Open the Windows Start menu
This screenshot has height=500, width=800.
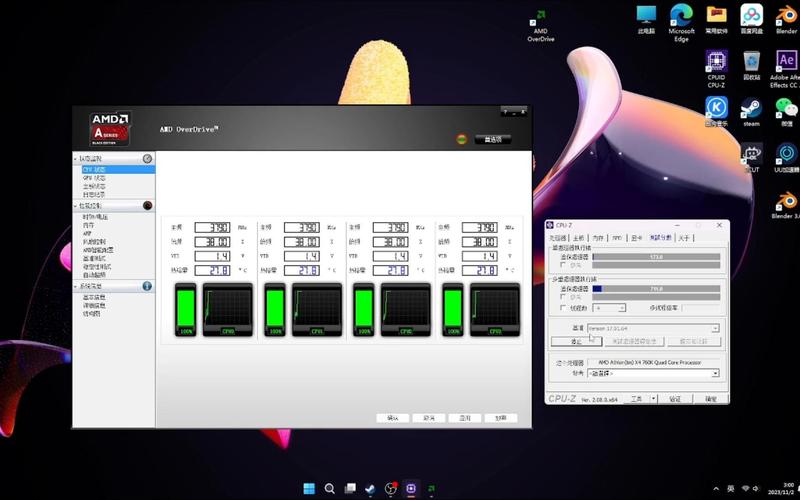309,488
